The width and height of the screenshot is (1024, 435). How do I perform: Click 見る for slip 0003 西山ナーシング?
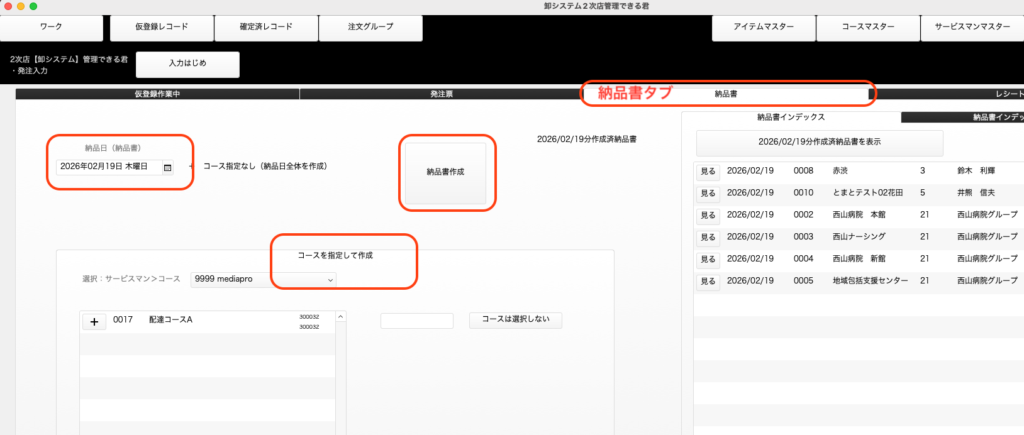(x=707, y=237)
